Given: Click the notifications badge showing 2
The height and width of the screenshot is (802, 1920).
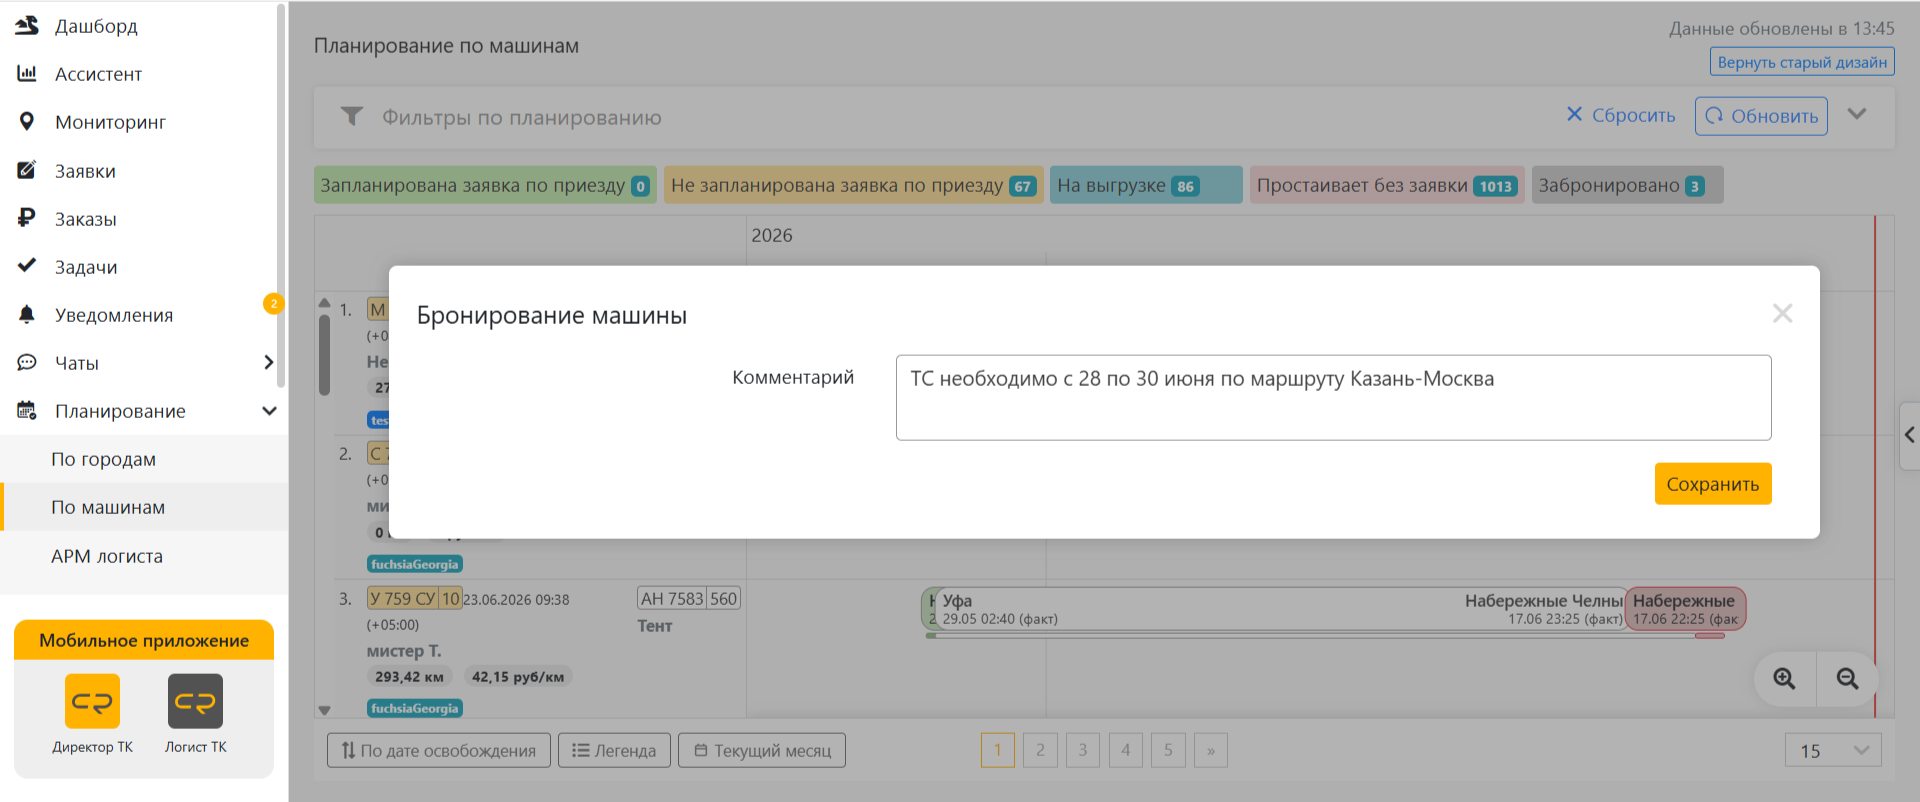Looking at the screenshot, I should [273, 304].
